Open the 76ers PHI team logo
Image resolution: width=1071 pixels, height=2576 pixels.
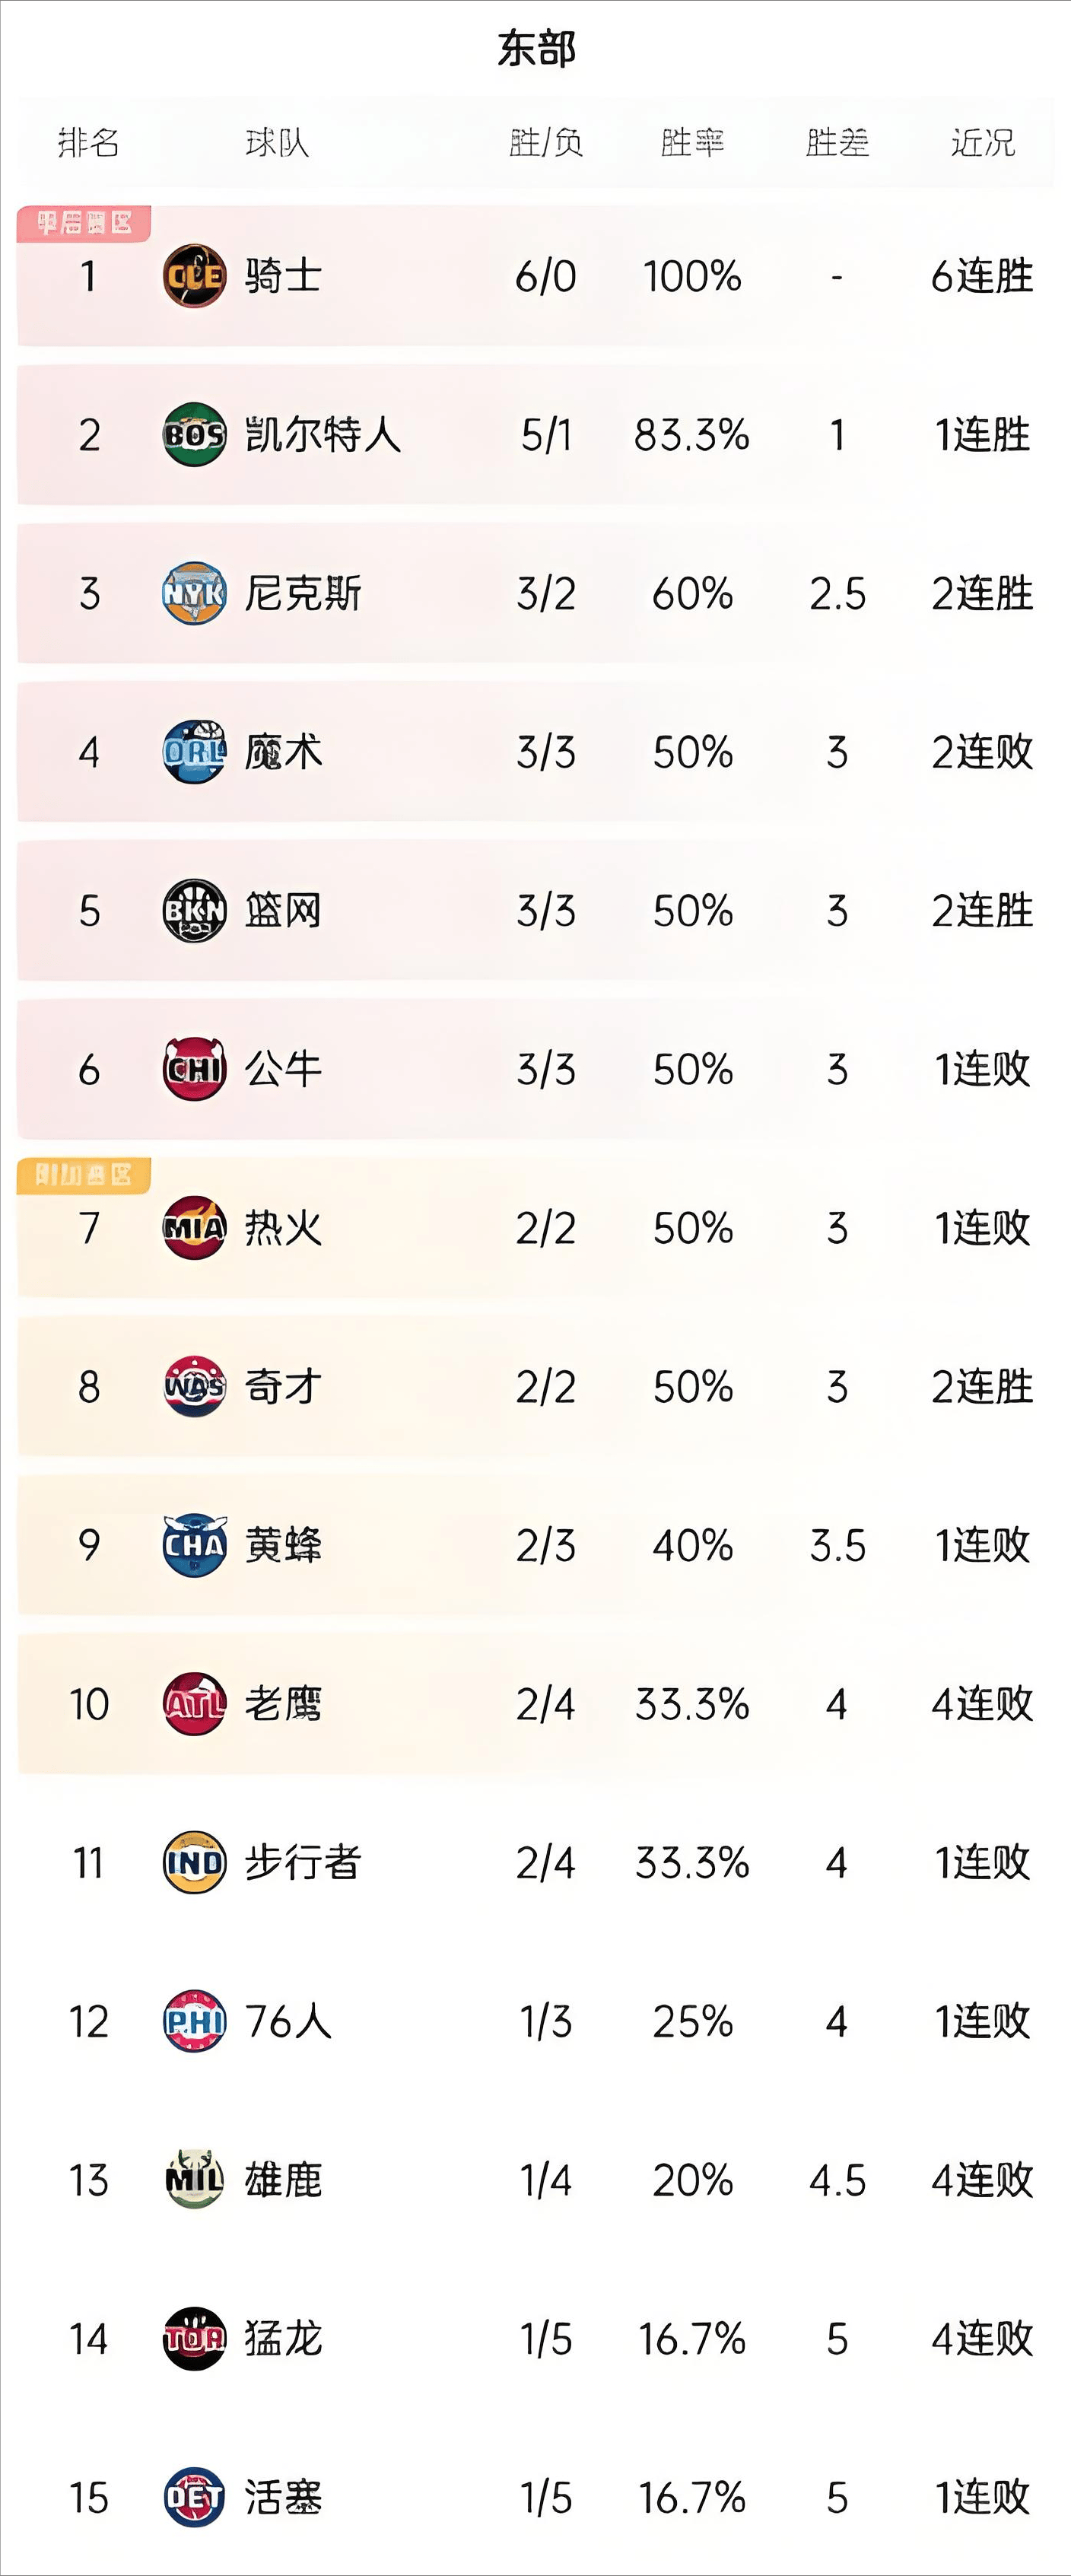(194, 2021)
